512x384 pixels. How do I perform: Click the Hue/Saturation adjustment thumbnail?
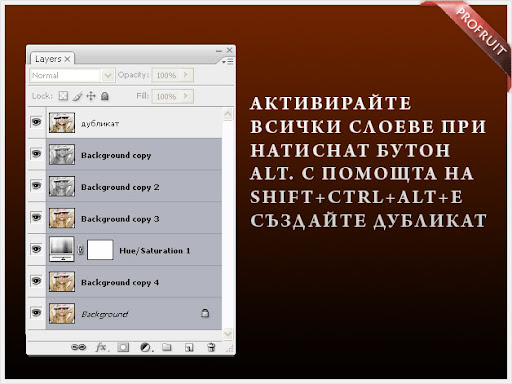[x=62, y=249]
